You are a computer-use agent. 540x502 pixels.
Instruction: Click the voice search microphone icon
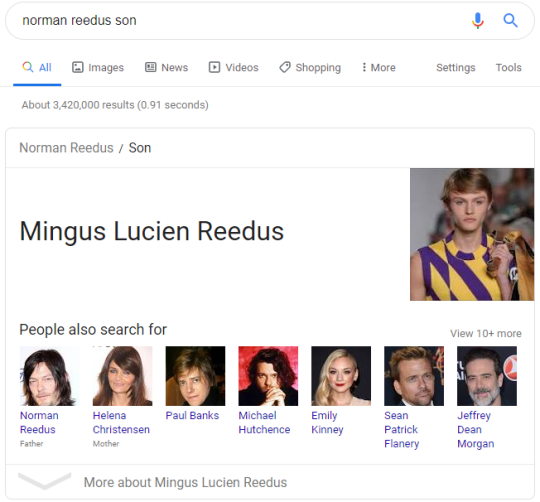(478, 20)
